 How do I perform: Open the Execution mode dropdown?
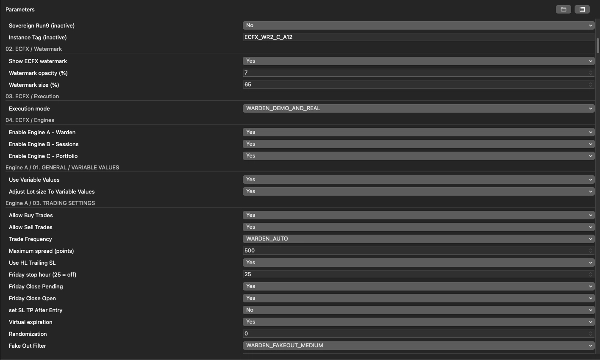point(419,108)
